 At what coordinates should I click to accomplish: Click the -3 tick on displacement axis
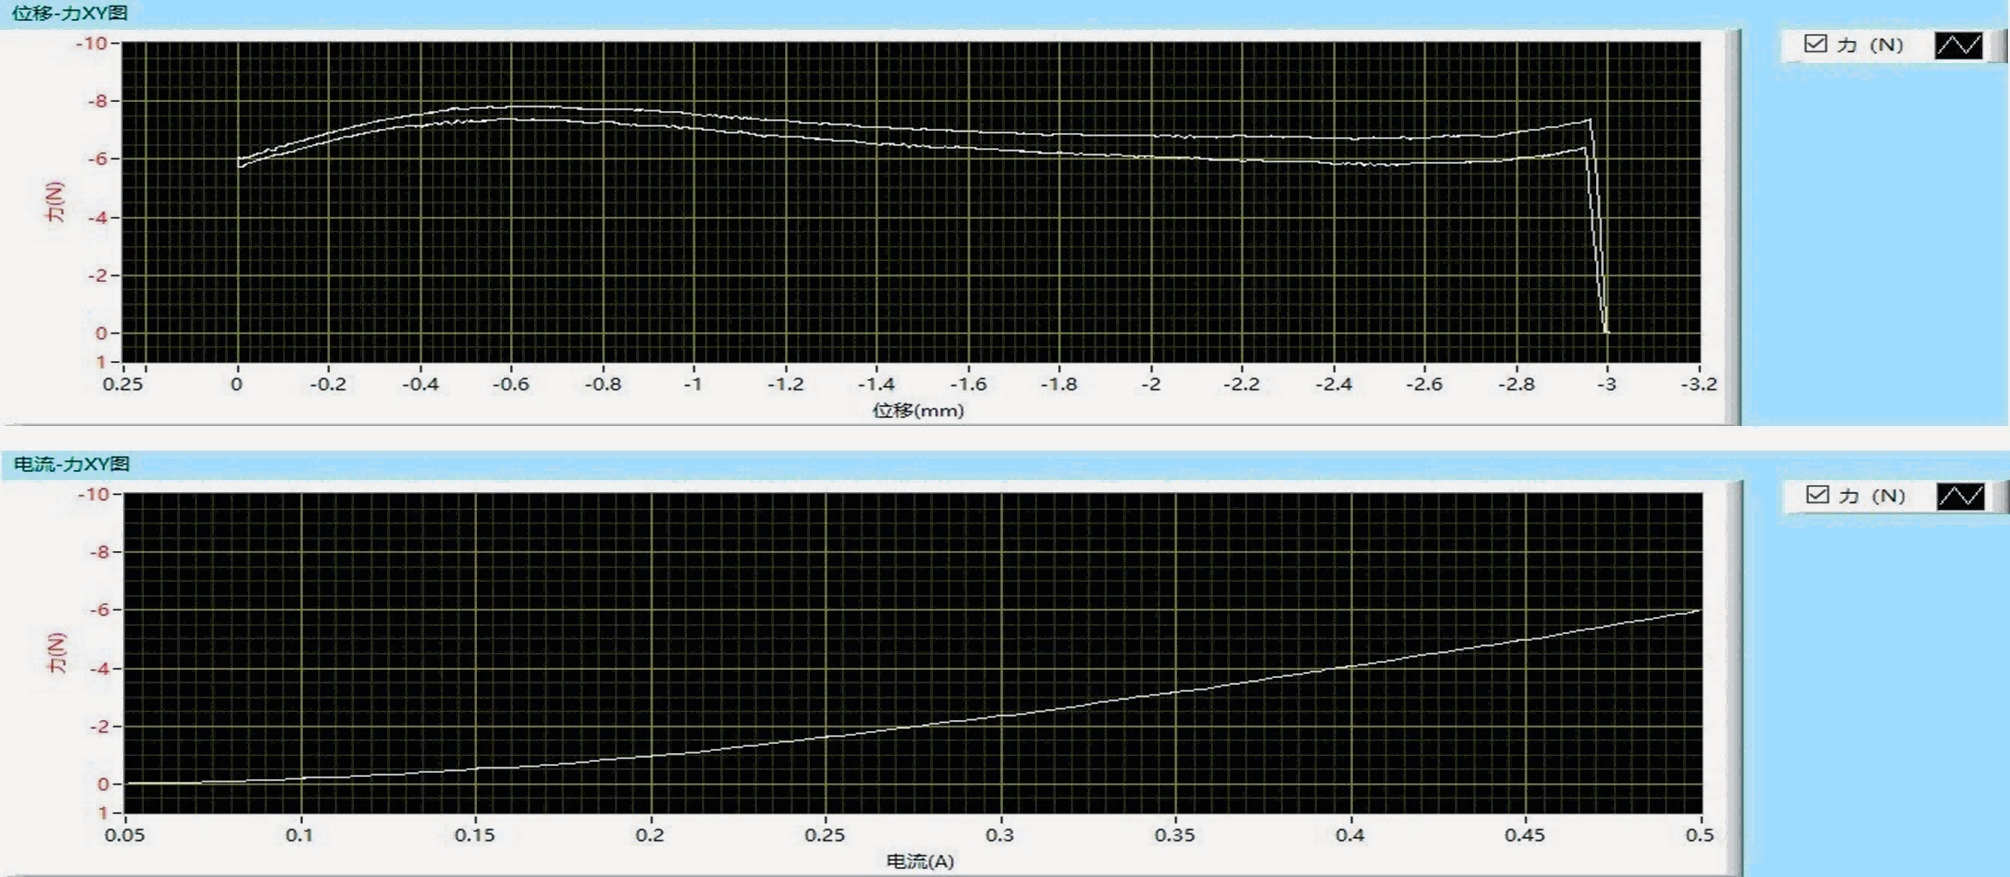(x=1606, y=384)
